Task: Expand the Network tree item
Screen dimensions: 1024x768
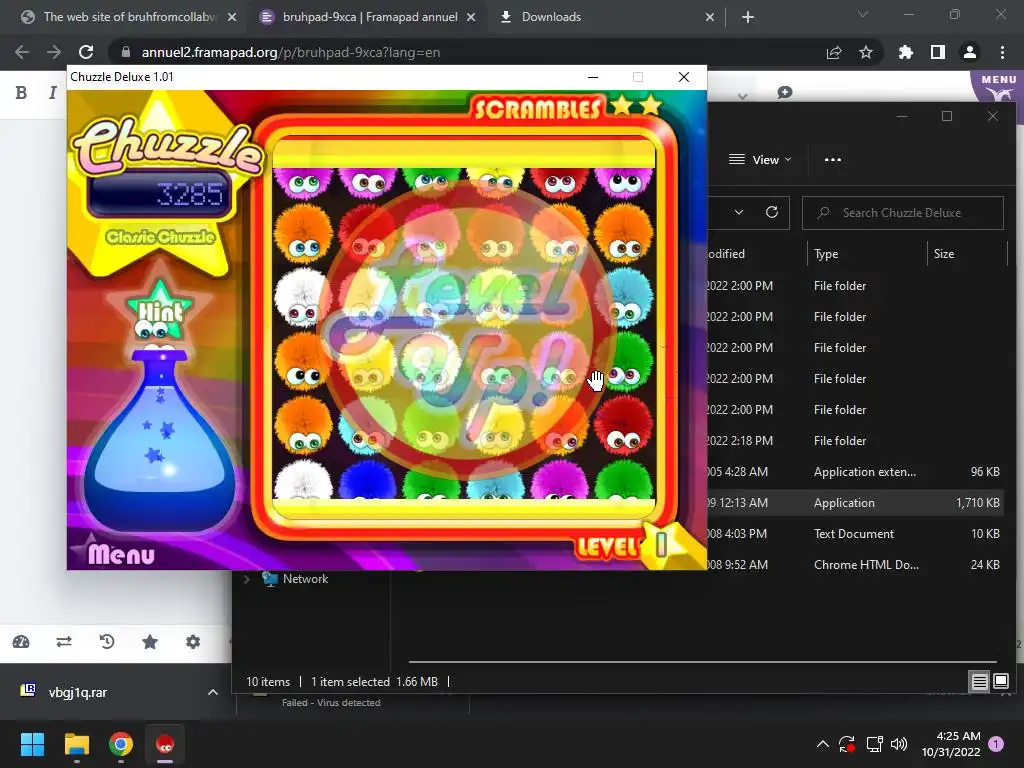Action: tap(246, 579)
